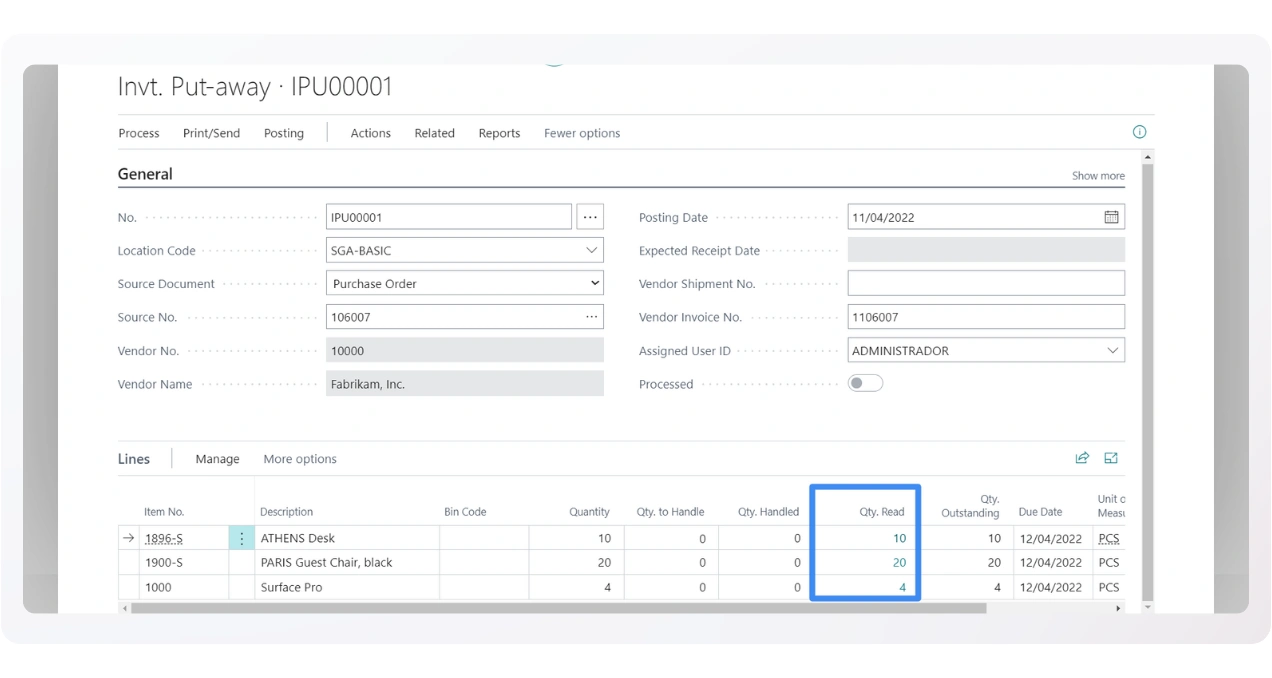1272x678 pixels.
Task: Click Qty. Read column header
Action: click(881, 512)
